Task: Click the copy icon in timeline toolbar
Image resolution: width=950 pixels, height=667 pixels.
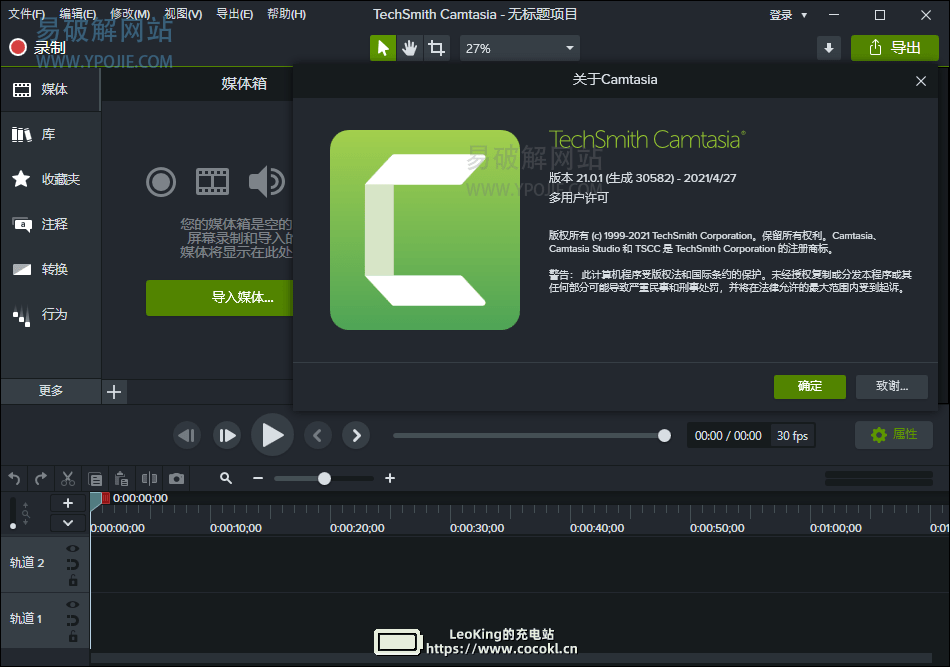Action: click(95, 479)
